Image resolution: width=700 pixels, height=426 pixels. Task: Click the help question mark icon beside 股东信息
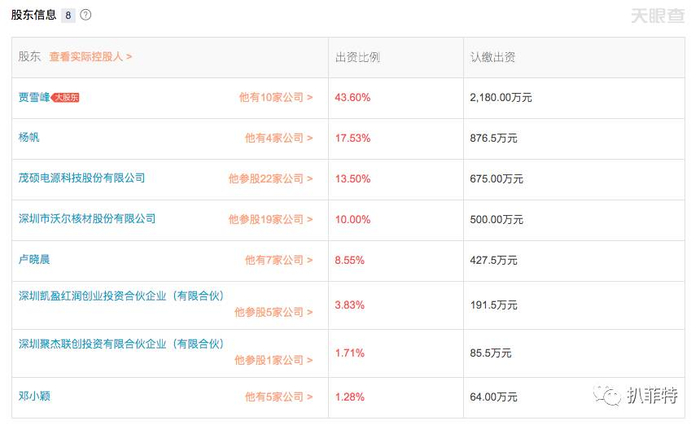(86, 16)
